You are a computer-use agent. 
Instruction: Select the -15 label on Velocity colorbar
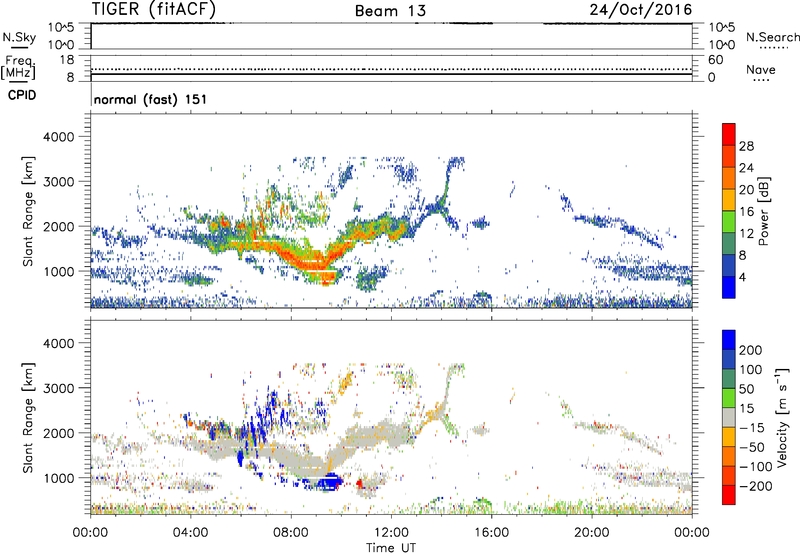click(x=752, y=427)
